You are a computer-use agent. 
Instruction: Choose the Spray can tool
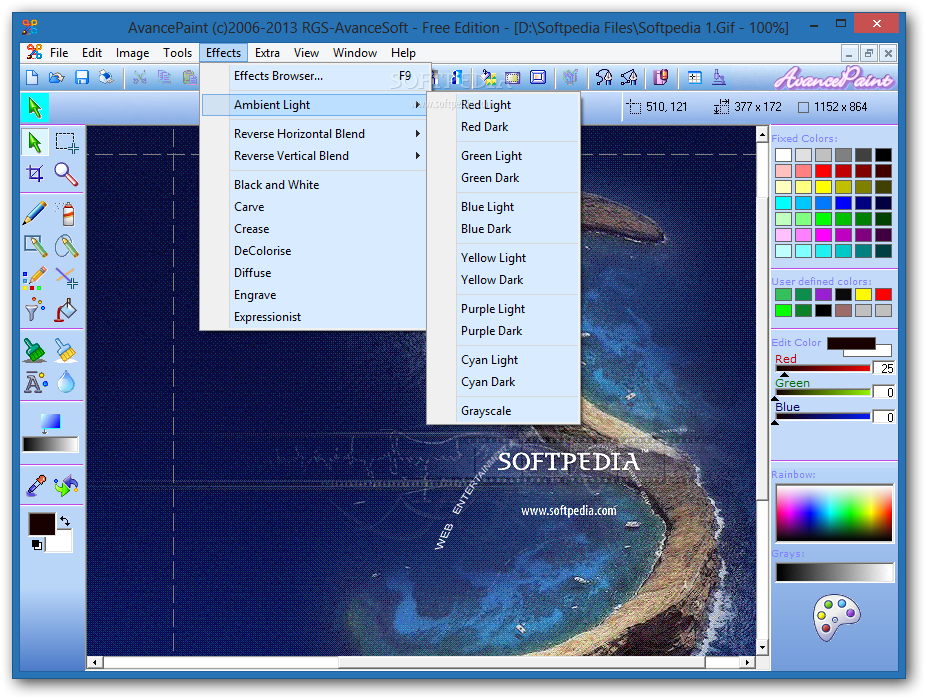[x=66, y=213]
